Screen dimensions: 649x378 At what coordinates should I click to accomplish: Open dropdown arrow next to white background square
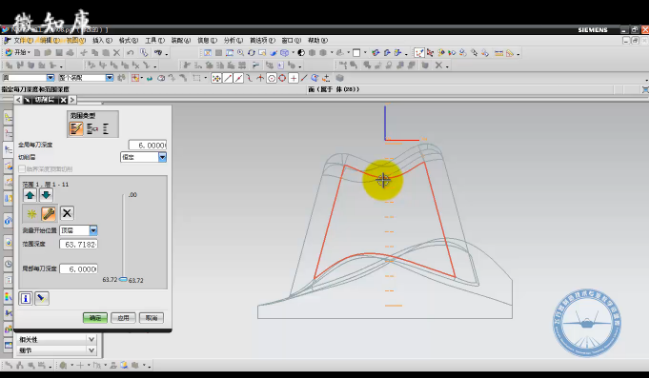(365, 53)
